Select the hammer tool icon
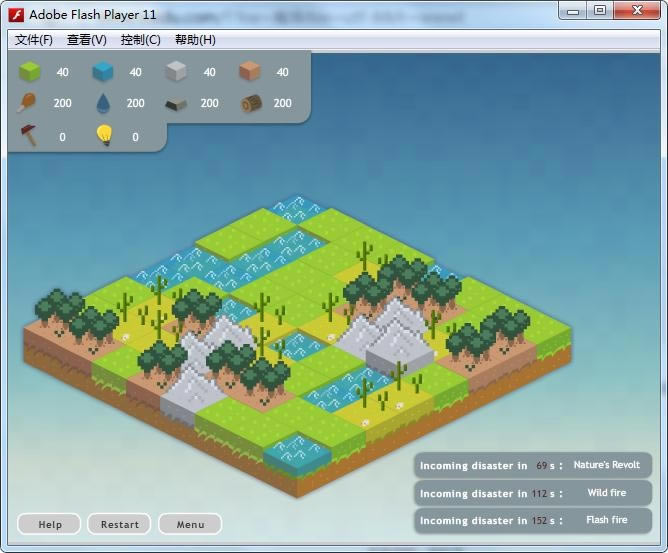 [x=28, y=136]
